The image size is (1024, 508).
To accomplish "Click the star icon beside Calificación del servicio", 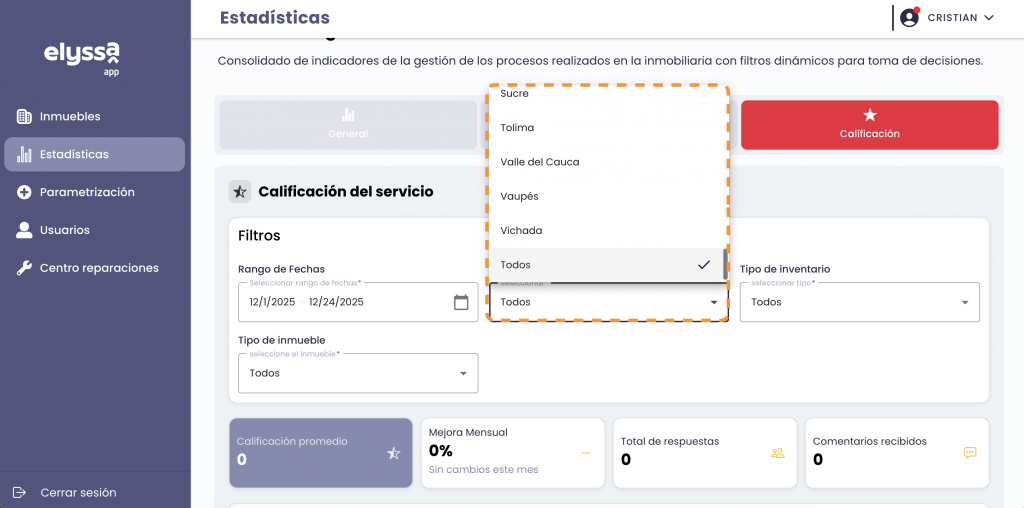I will [240, 191].
